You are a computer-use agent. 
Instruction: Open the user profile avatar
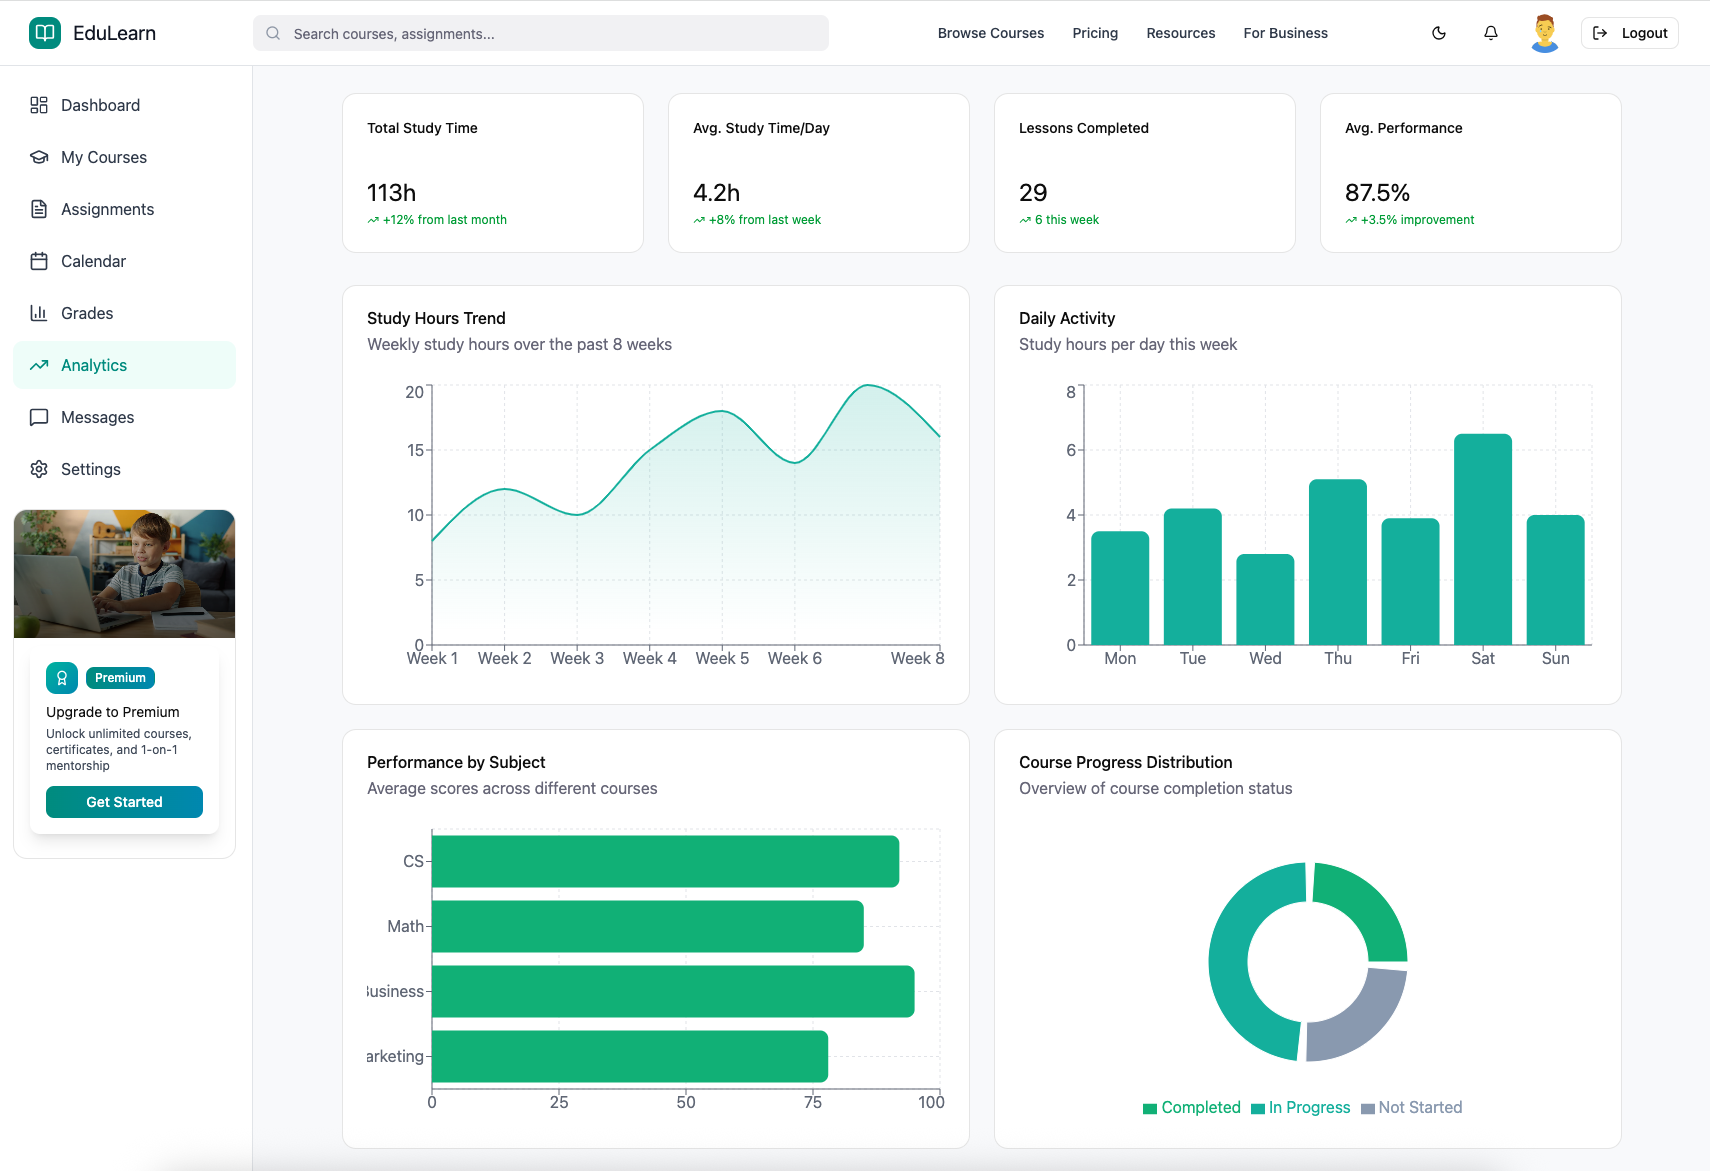(1544, 33)
